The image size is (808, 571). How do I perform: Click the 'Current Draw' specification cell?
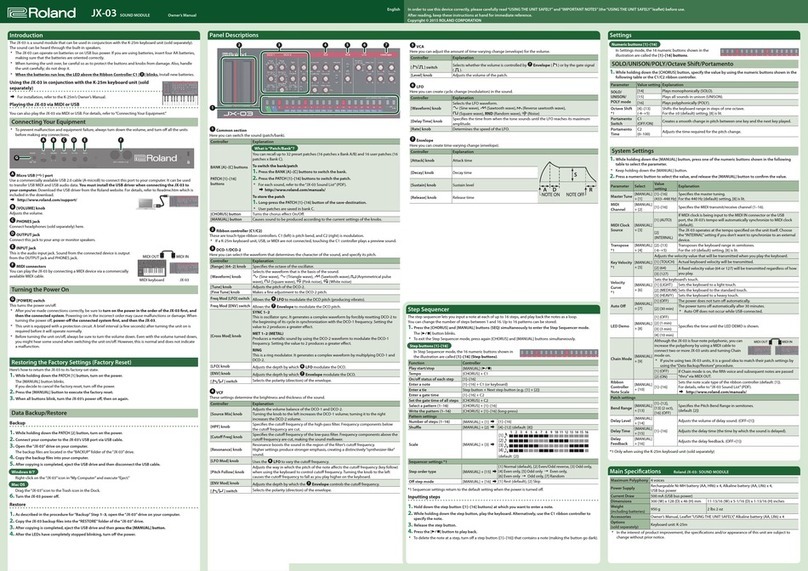click(629, 496)
